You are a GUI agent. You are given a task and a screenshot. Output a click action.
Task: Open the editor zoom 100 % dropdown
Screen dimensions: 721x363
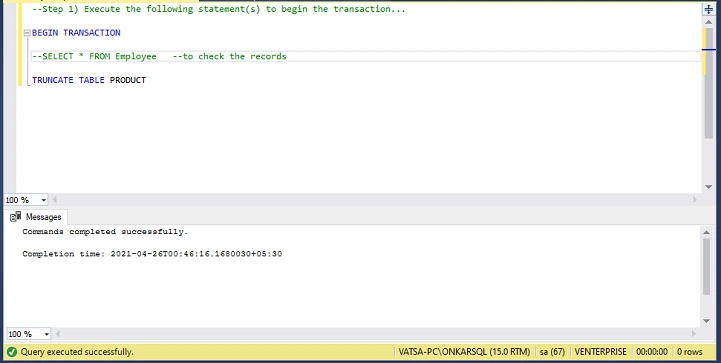point(43,200)
